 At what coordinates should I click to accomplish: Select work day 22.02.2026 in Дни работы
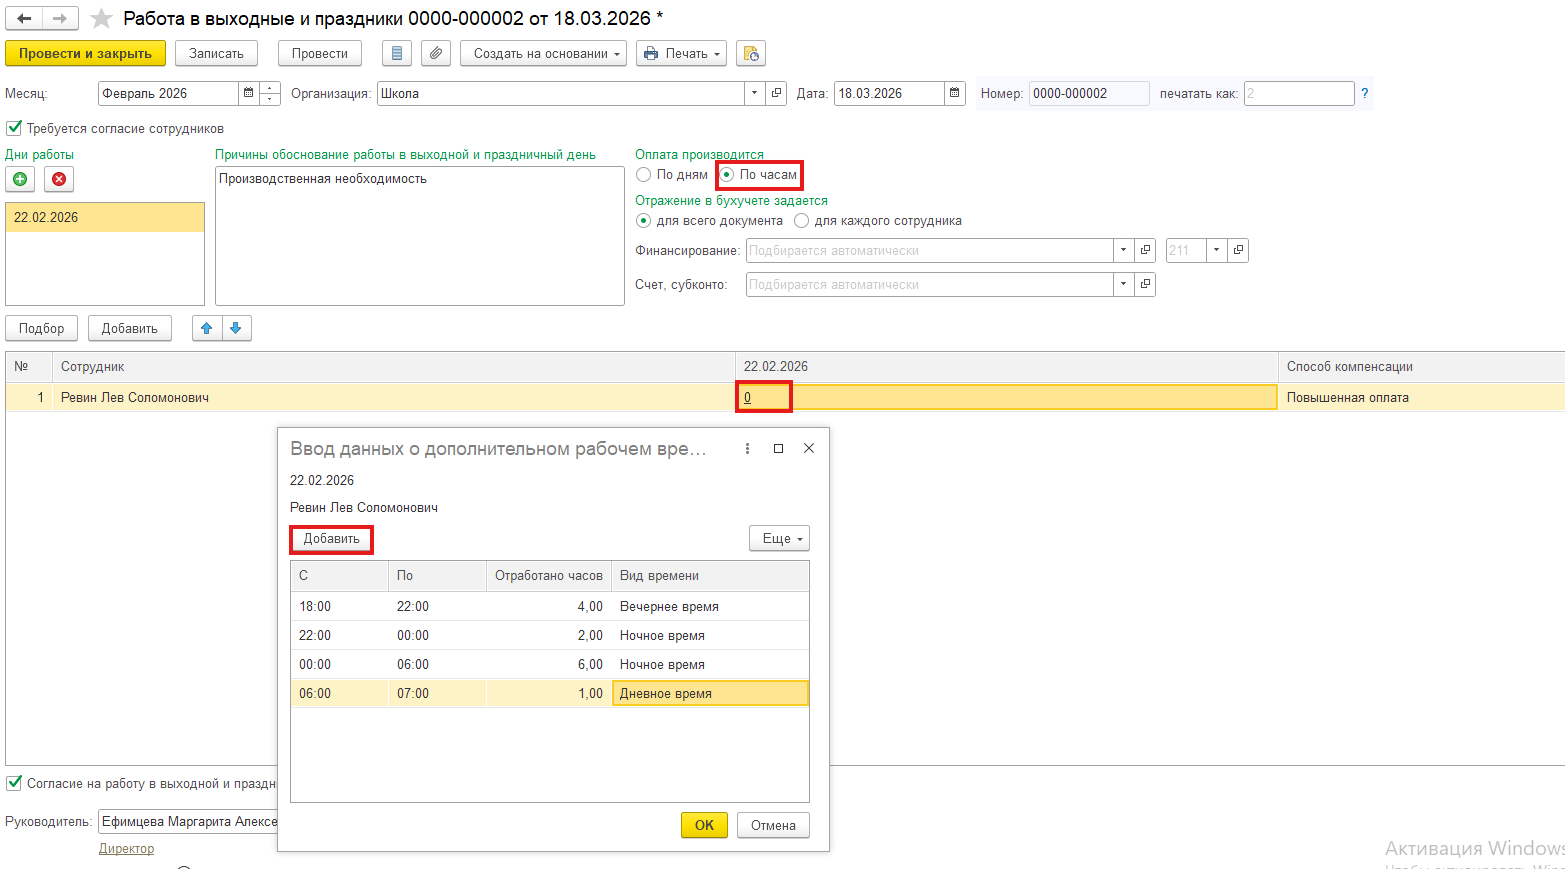(x=105, y=217)
